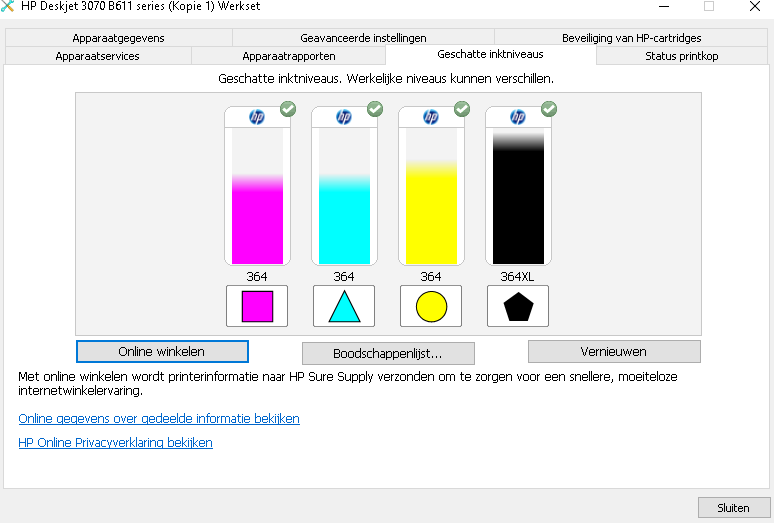Click the toolbox icon in the title bar

7,6
